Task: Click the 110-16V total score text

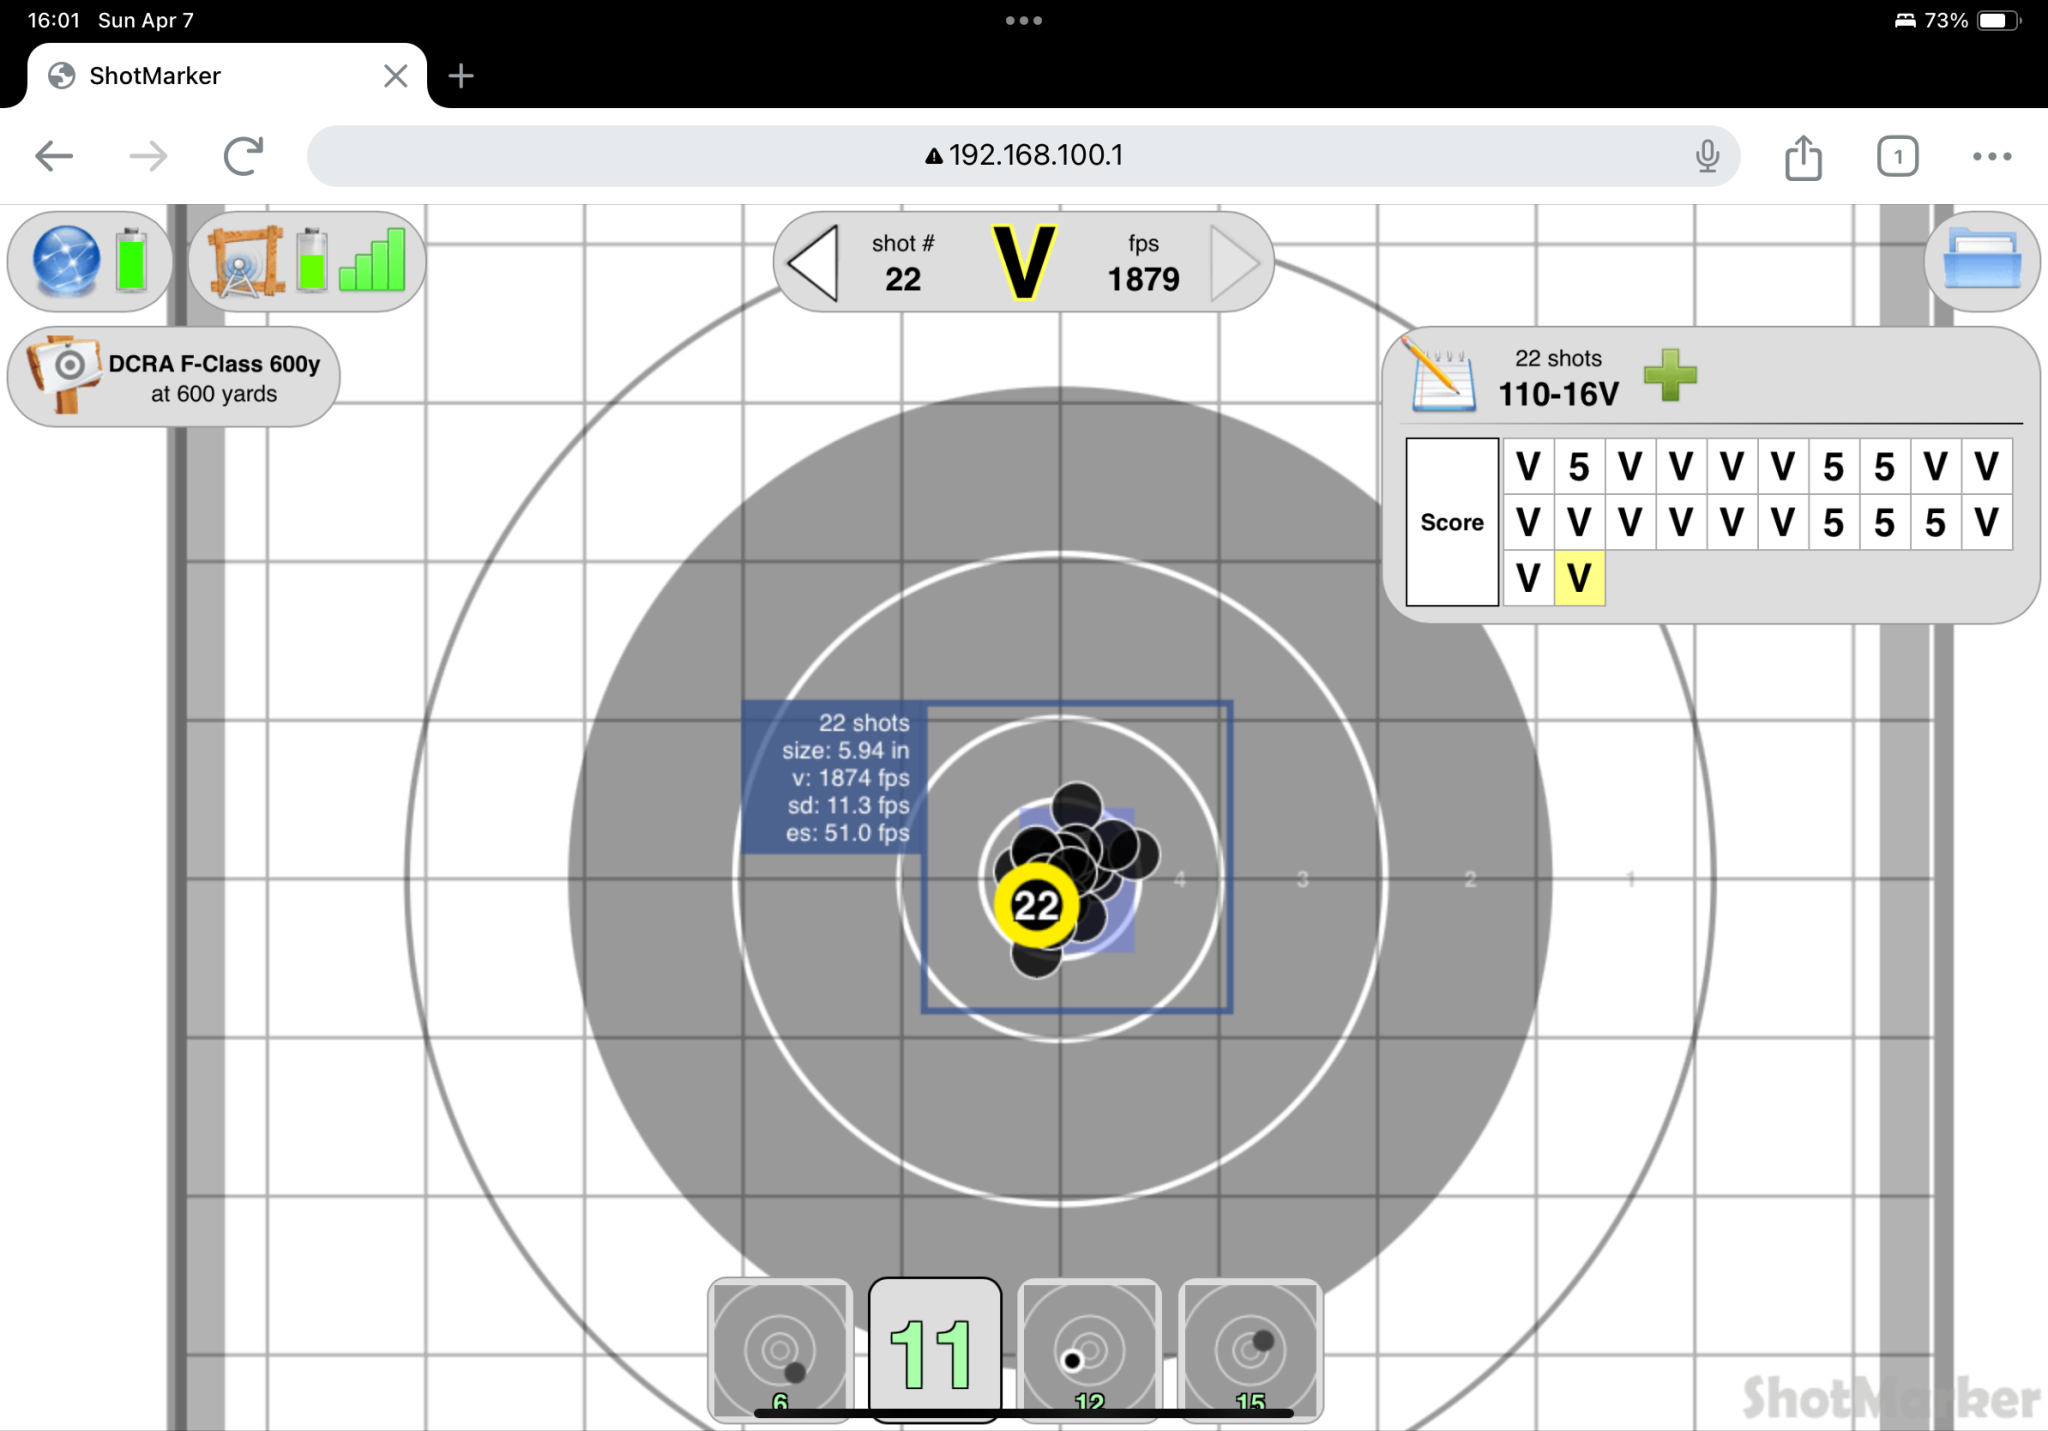Action: (x=1558, y=395)
